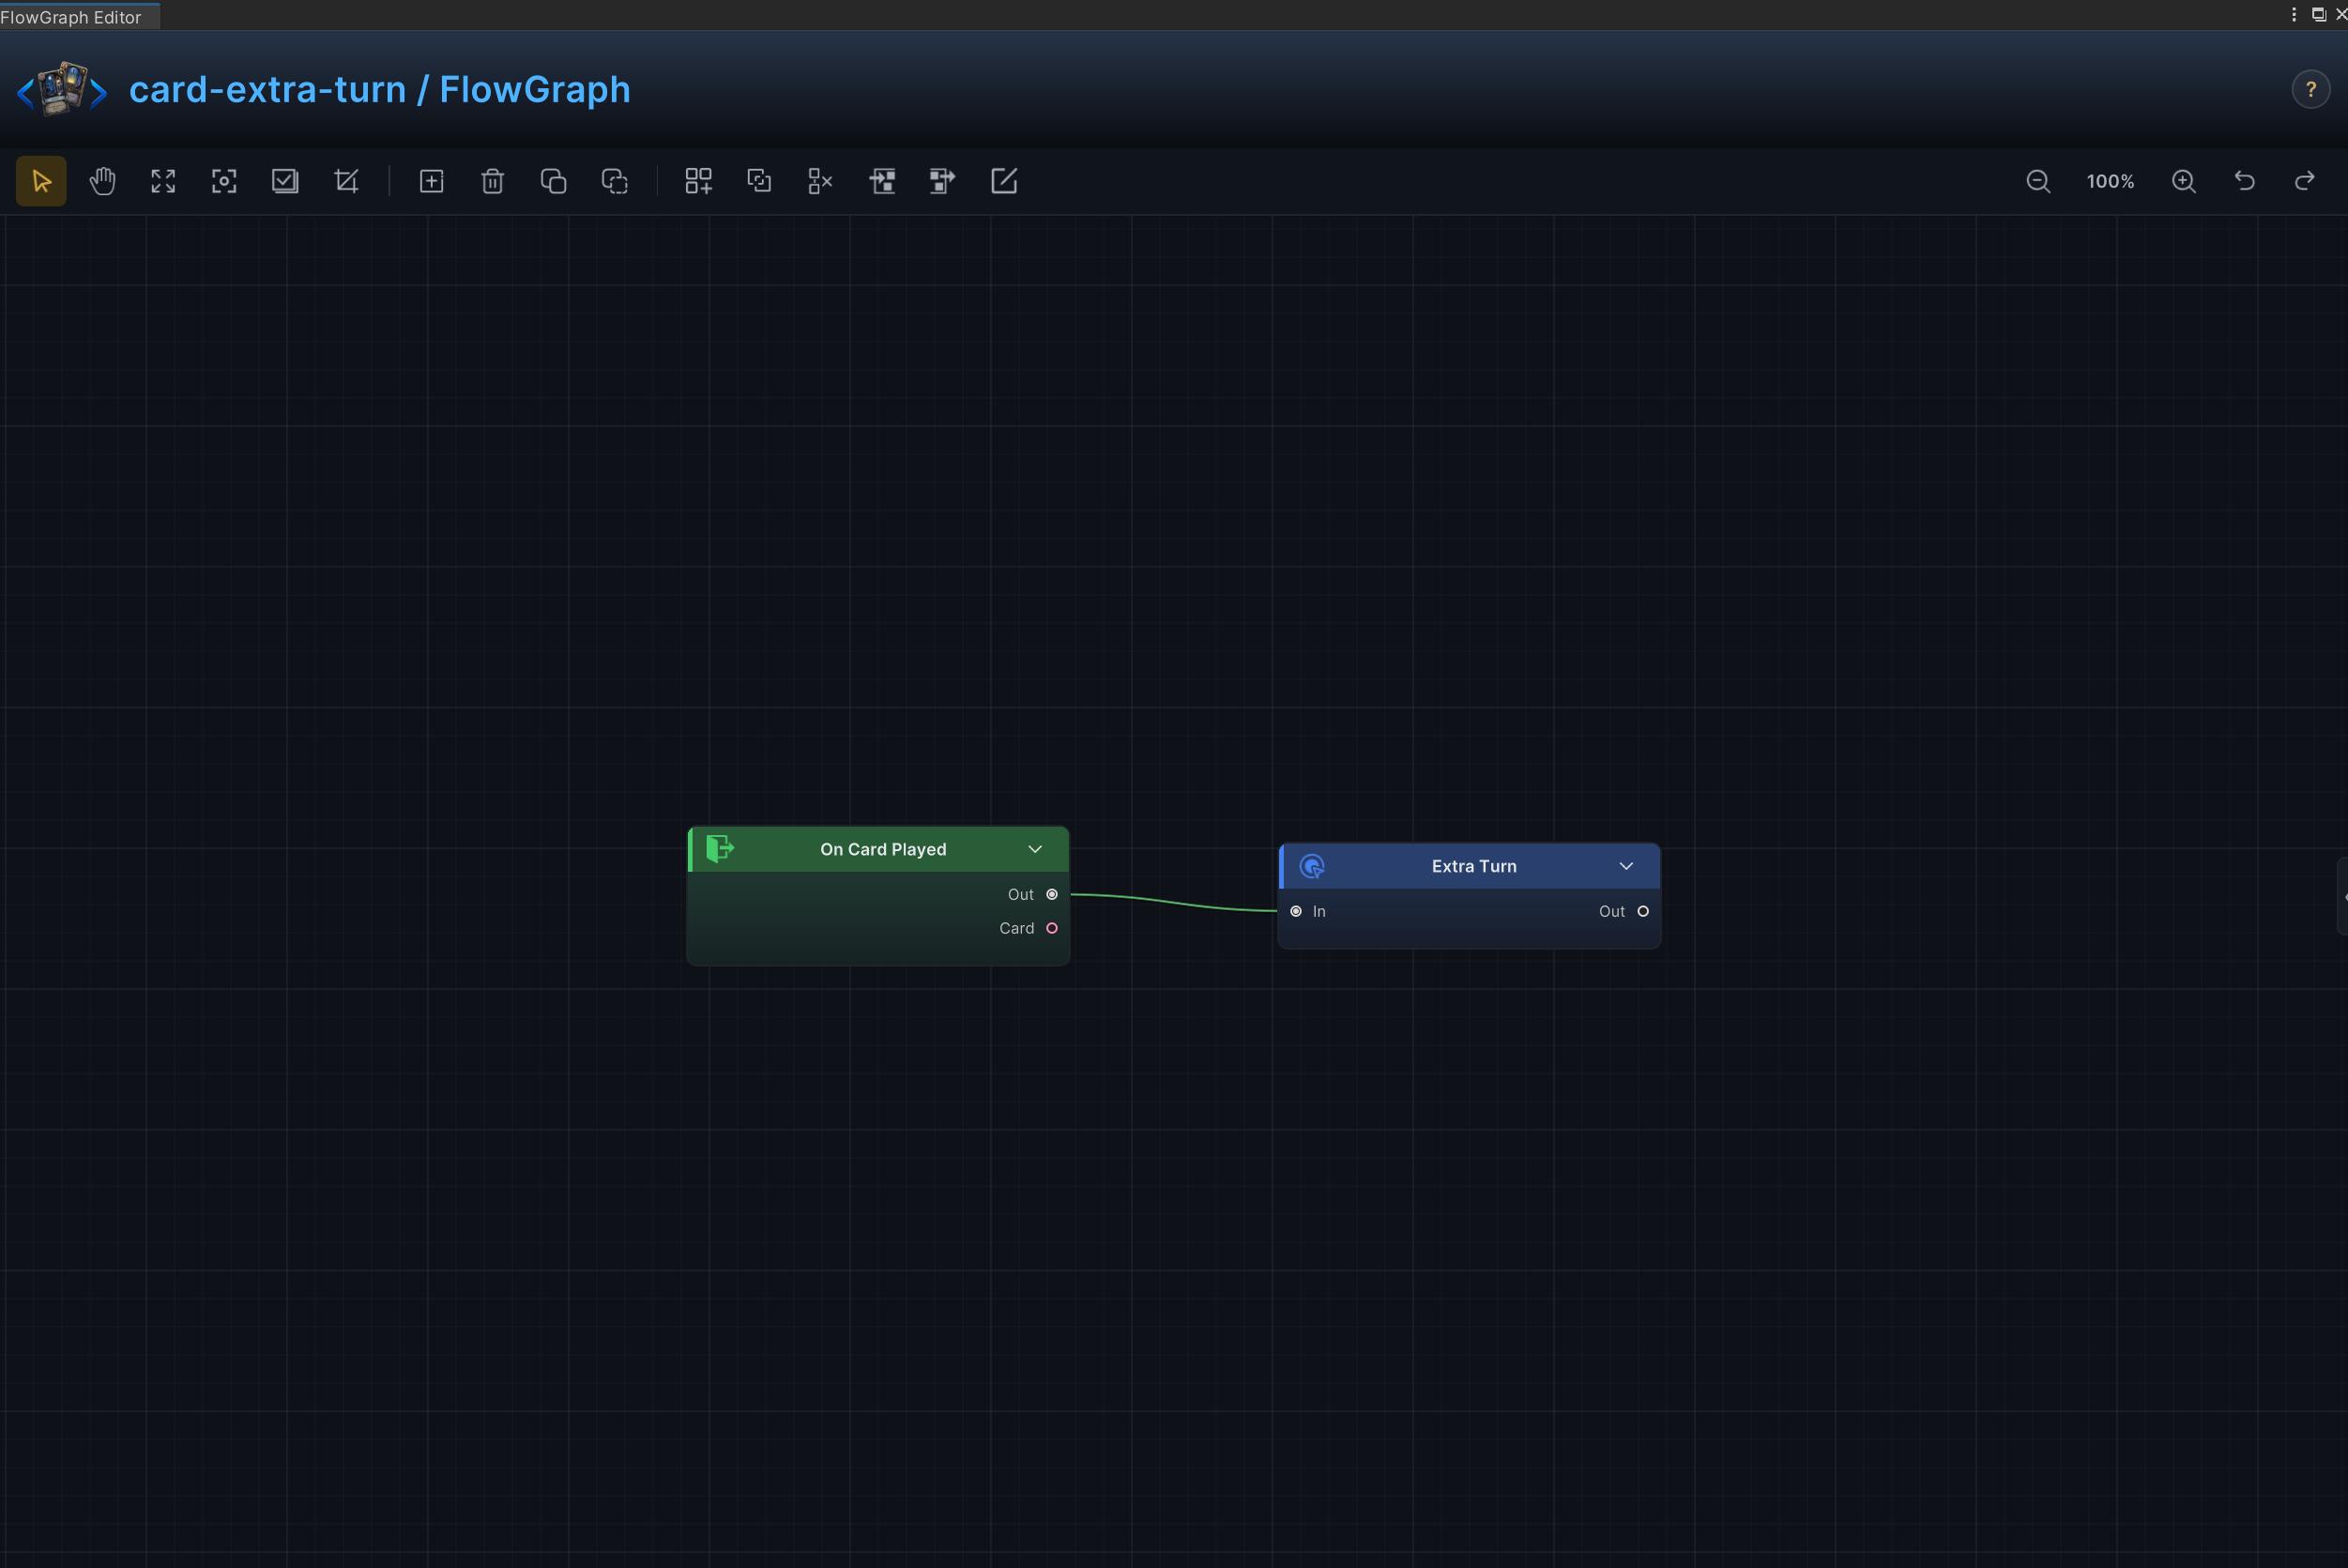Image resolution: width=2348 pixels, height=1568 pixels.
Task: Switch to the hand pan tool
Action: (102, 181)
